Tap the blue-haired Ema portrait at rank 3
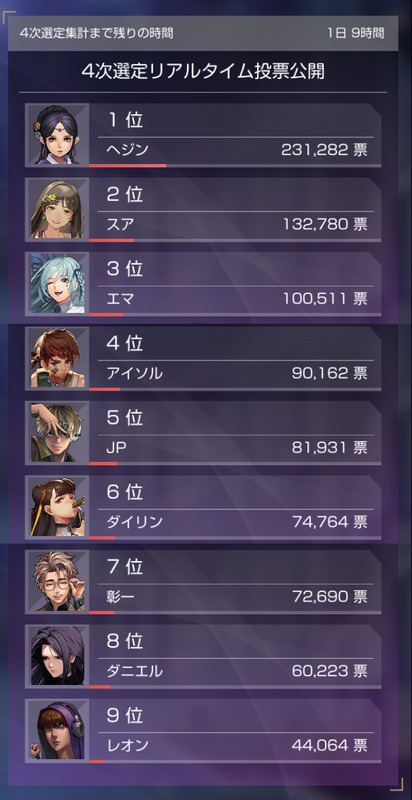 (57, 284)
